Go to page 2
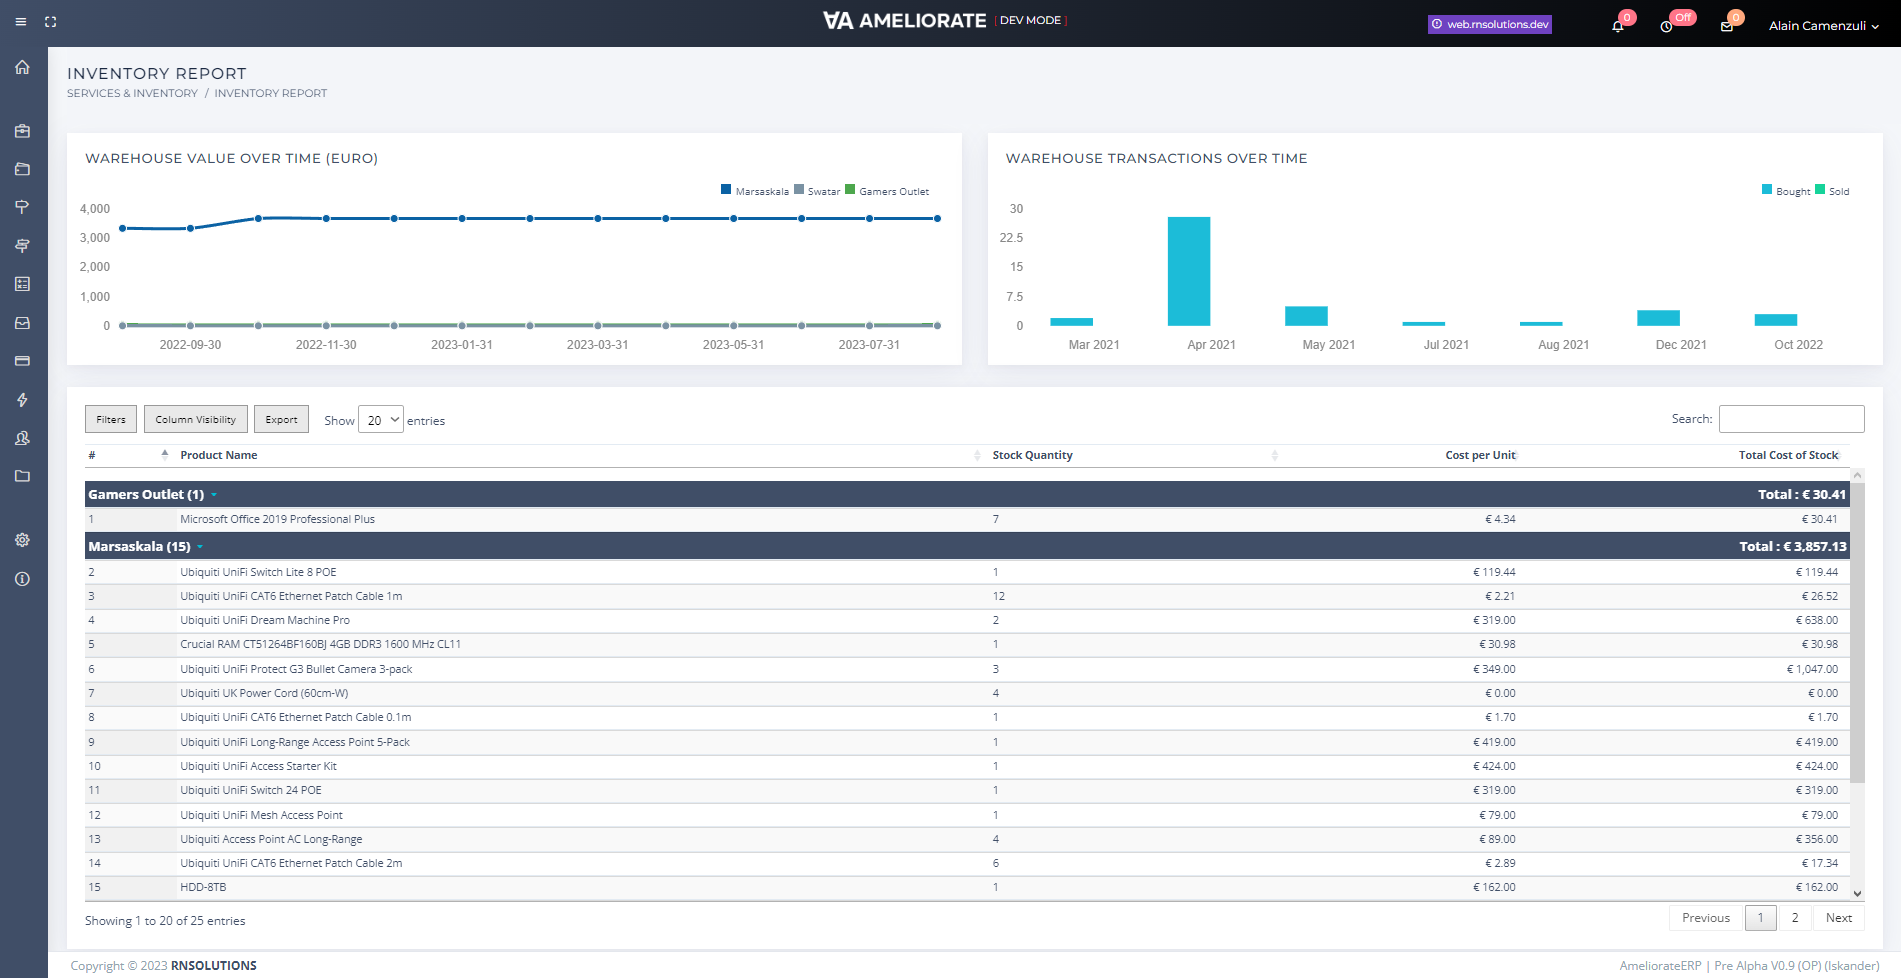Viewport: 1901px width, 978px height. pos(1795,918)
